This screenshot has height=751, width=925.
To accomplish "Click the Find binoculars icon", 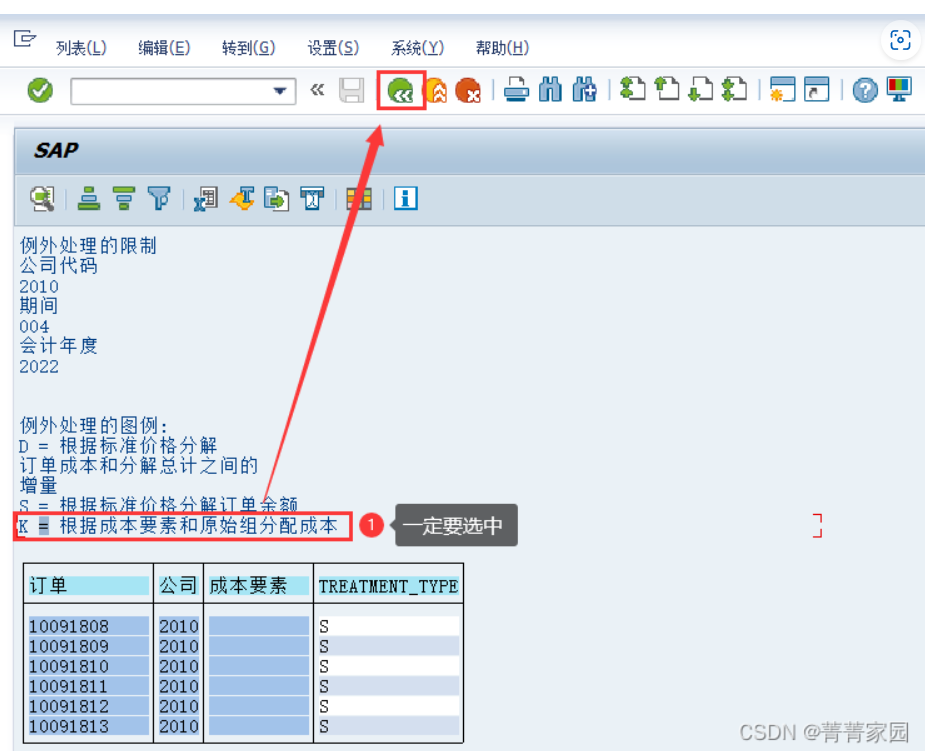I will click(x=550, y=90).
